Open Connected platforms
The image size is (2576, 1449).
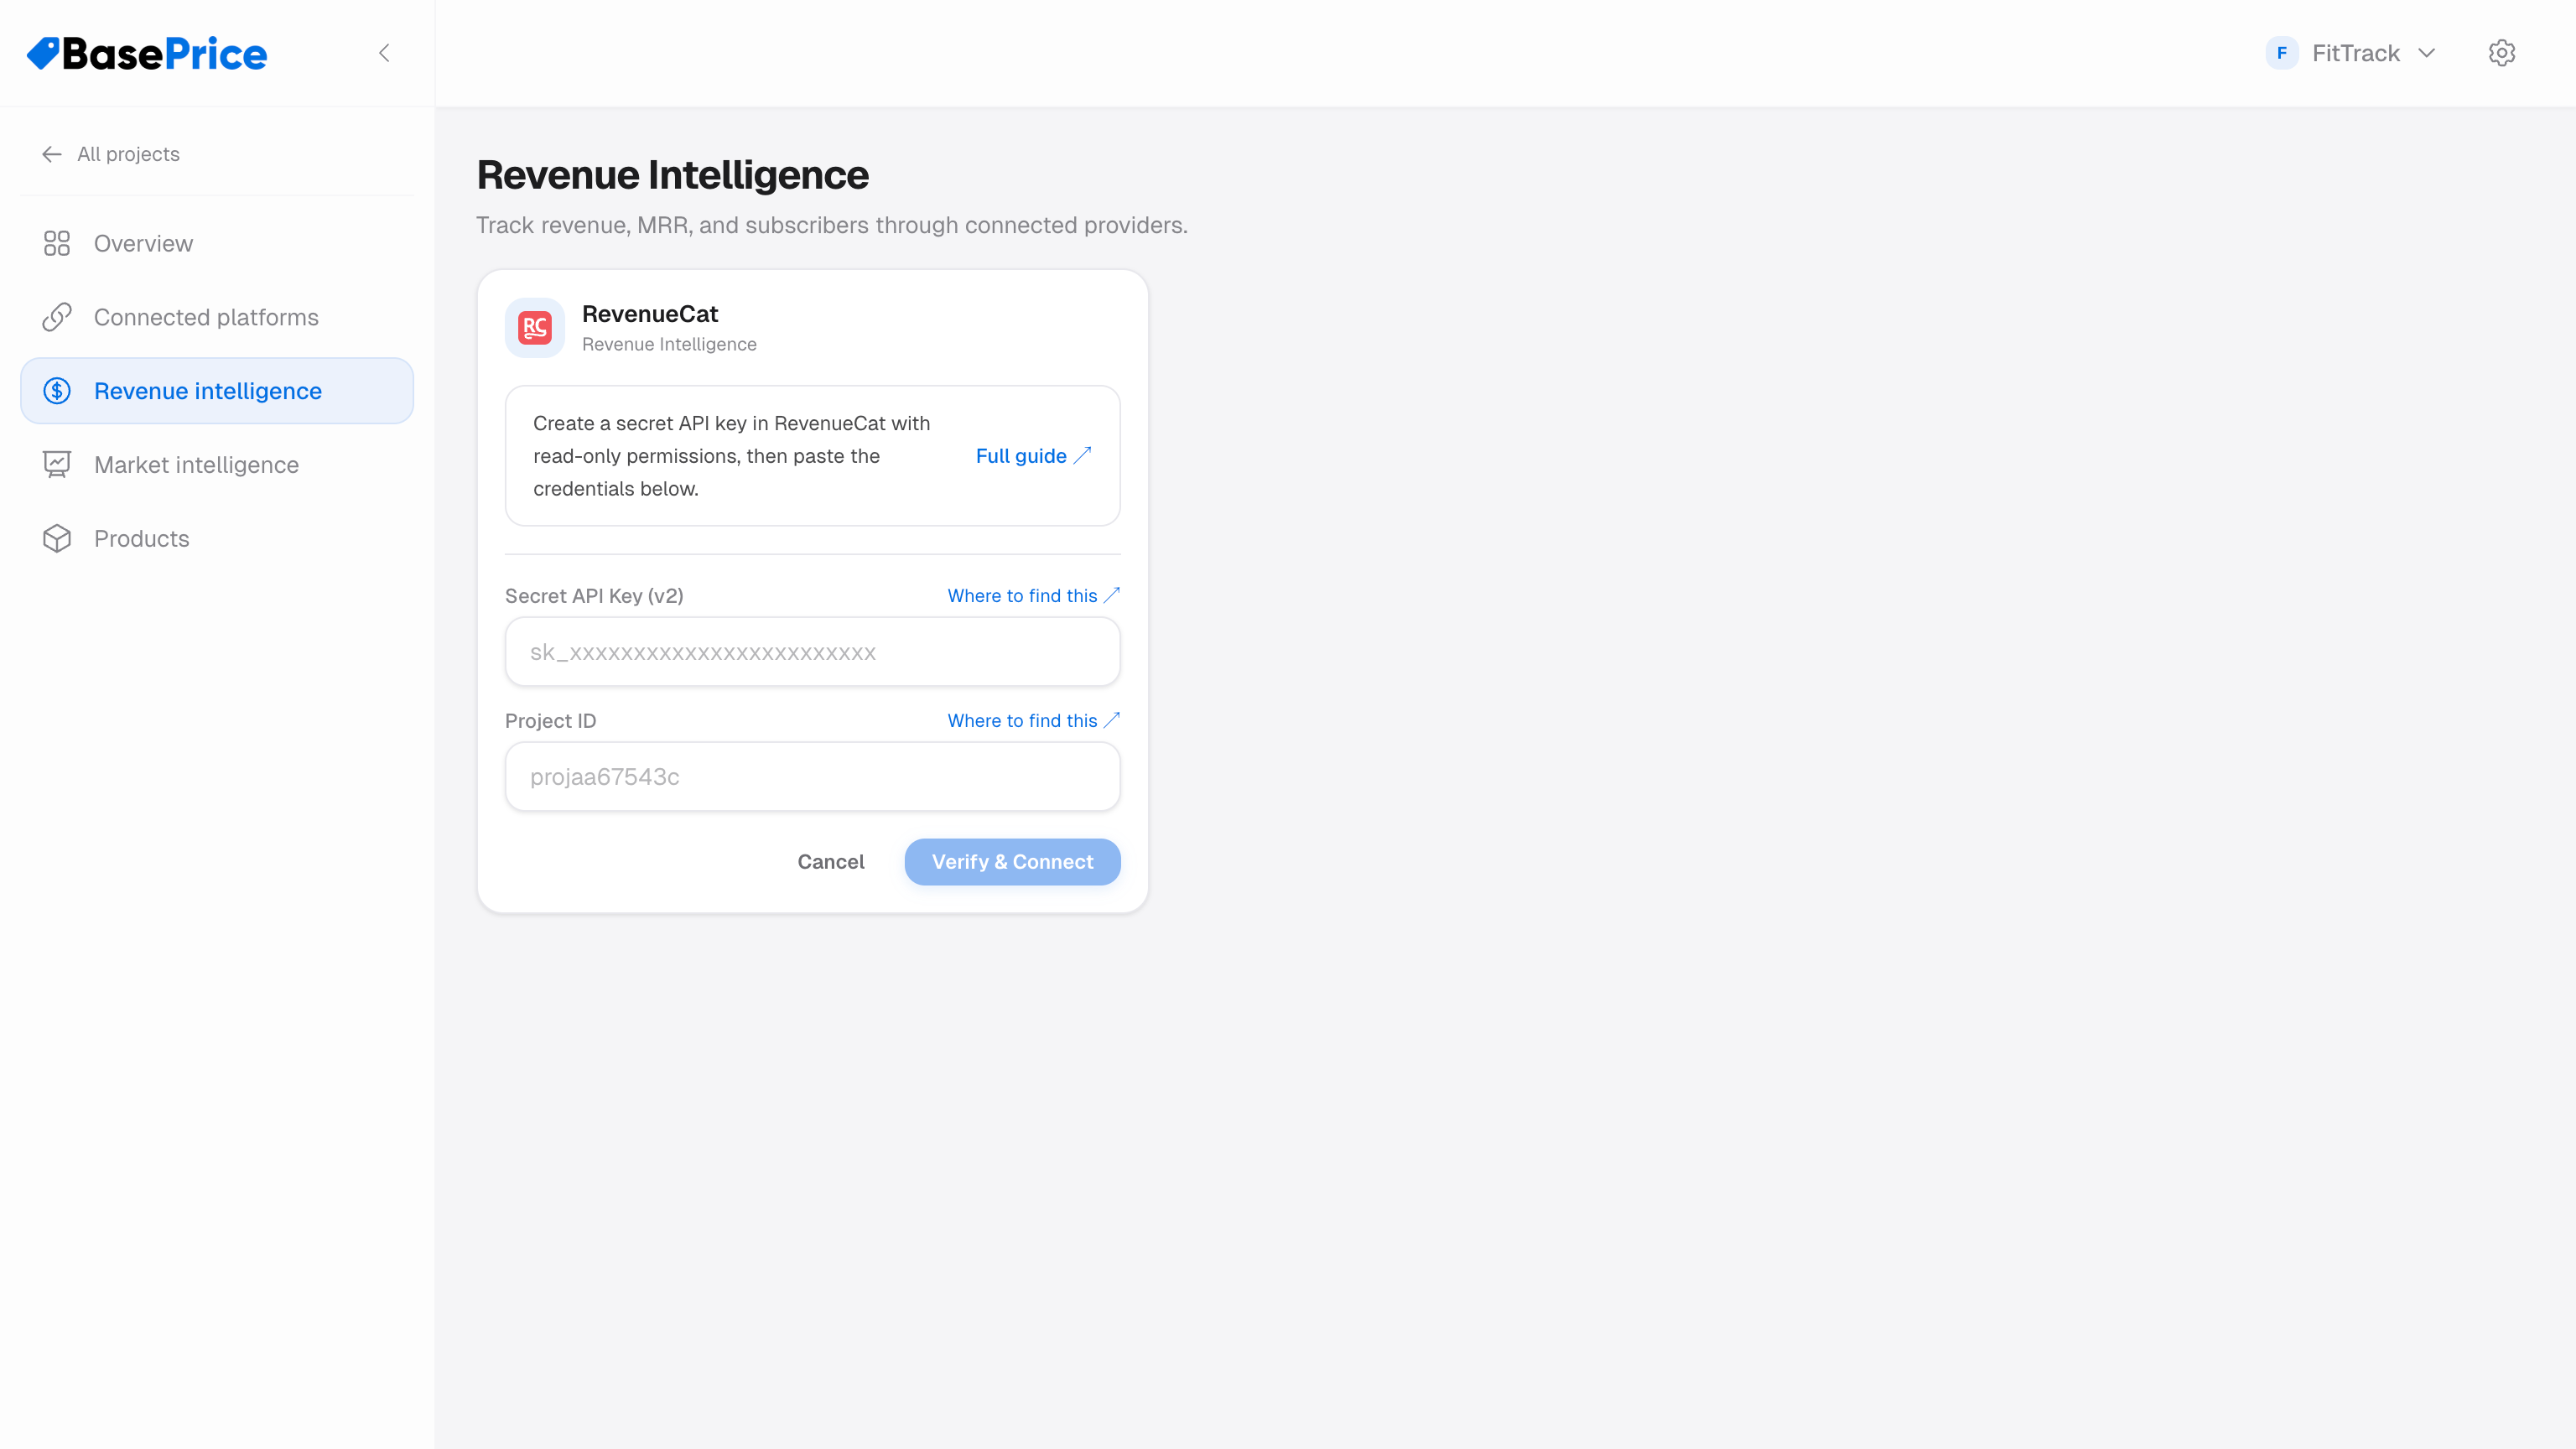(x=217, y=317)
